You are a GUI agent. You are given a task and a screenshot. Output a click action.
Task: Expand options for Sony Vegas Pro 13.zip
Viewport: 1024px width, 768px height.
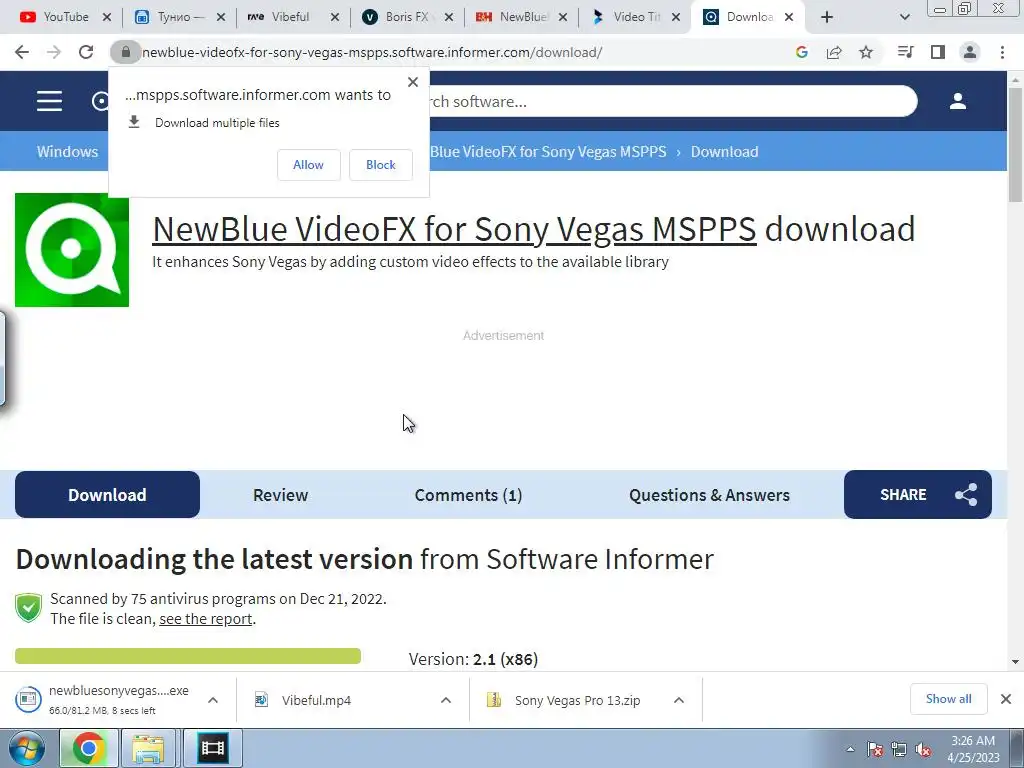[x=679, y=700]
